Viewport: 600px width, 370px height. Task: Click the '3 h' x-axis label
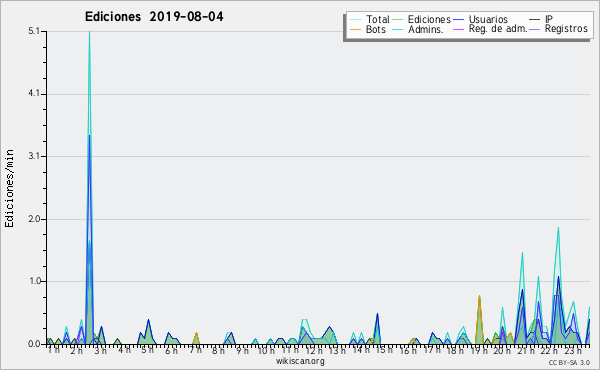point(101,350)
